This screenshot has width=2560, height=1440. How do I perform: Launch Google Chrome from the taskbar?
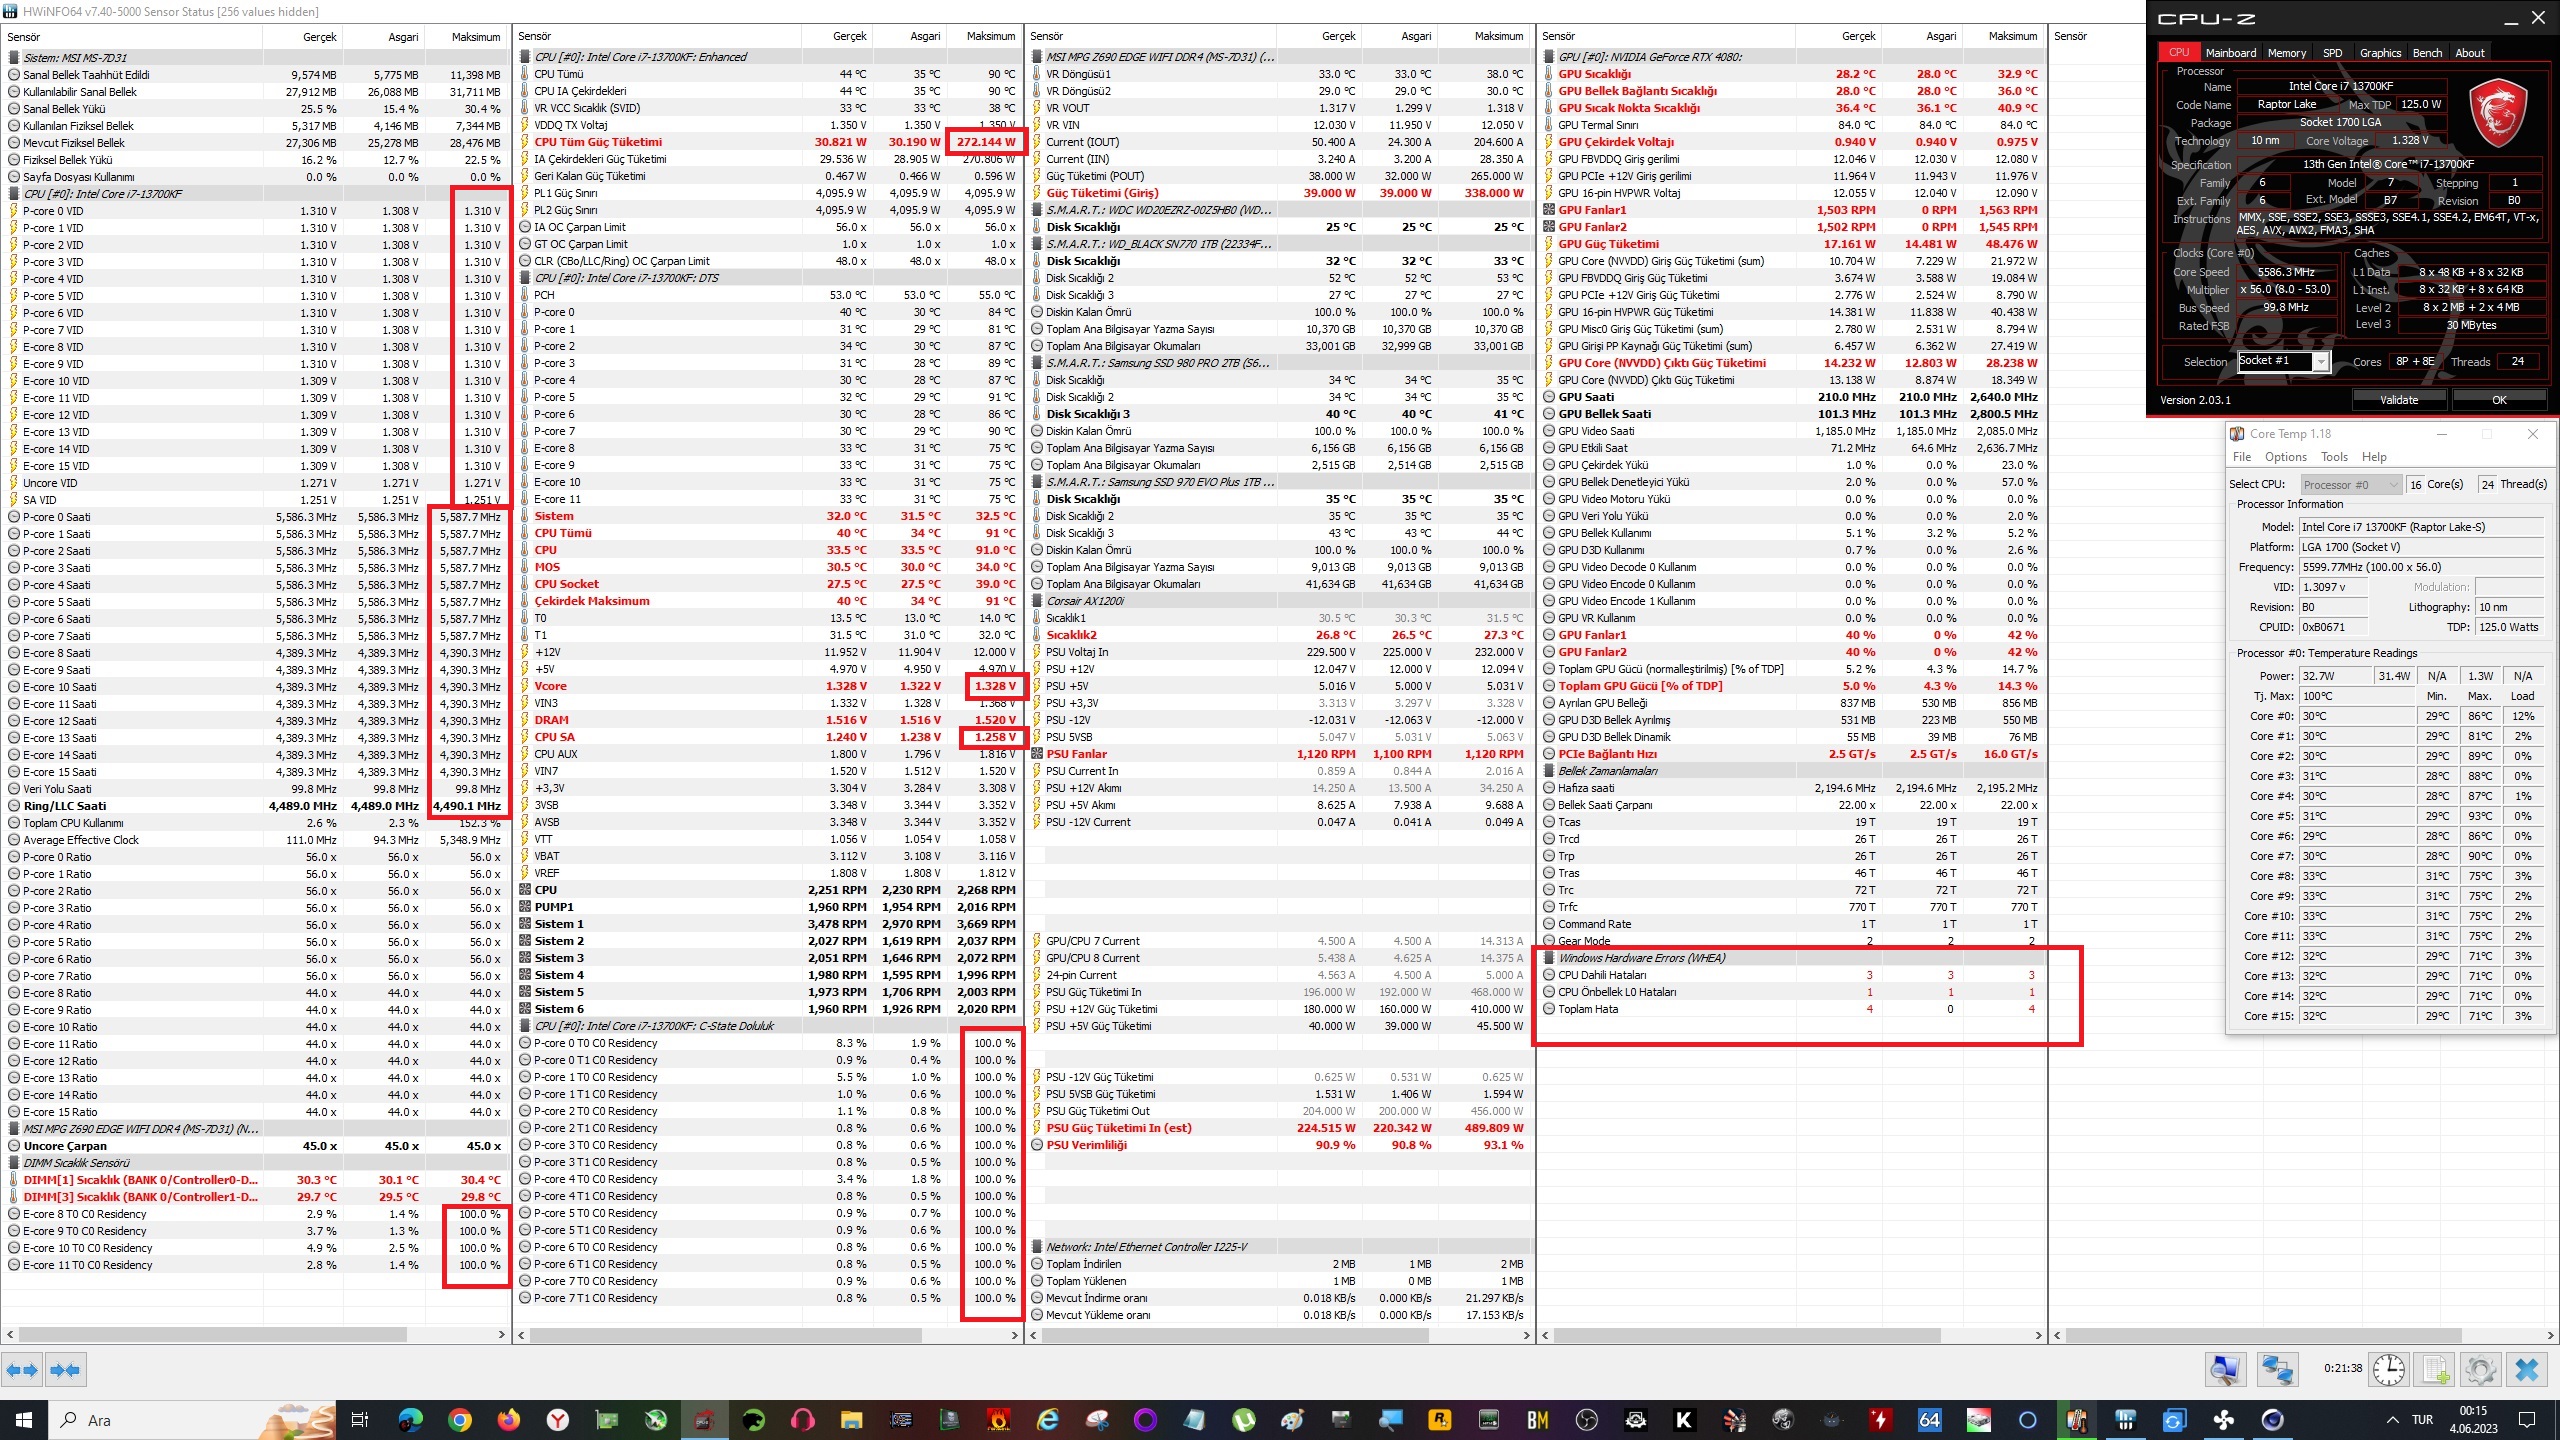(460, 1420)
